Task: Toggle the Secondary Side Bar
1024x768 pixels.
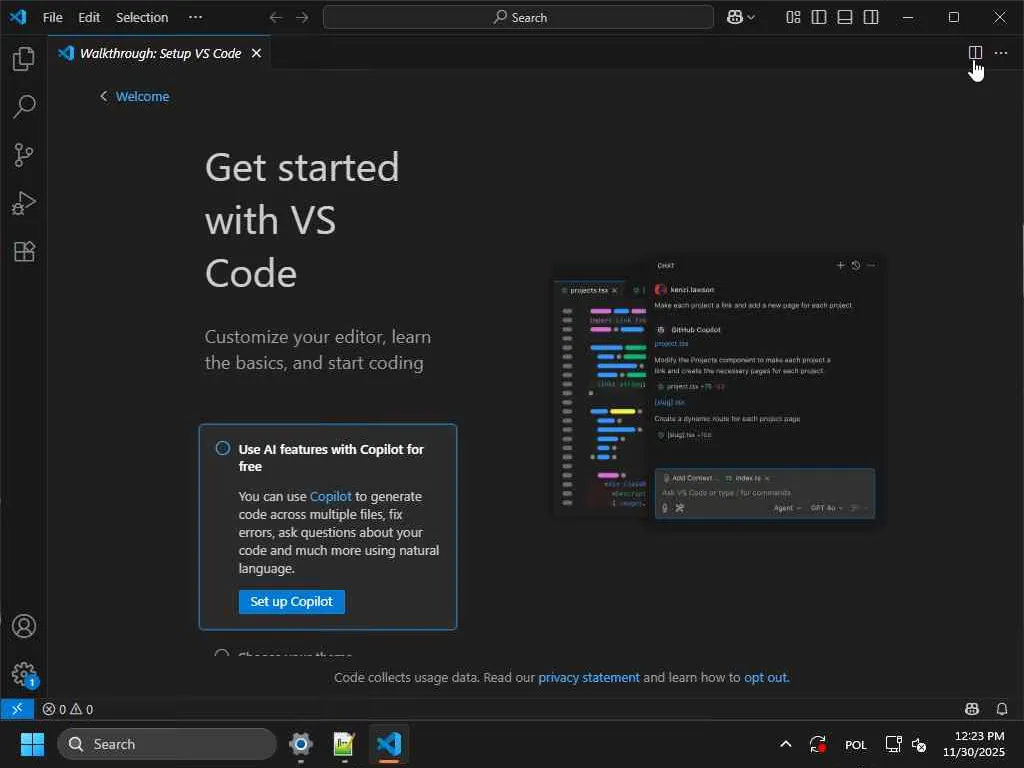Action: point(871,18)
